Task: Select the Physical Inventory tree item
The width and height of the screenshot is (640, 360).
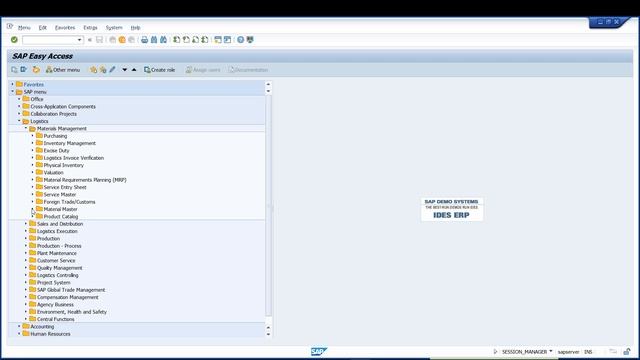Action: [x=64, y=165]
